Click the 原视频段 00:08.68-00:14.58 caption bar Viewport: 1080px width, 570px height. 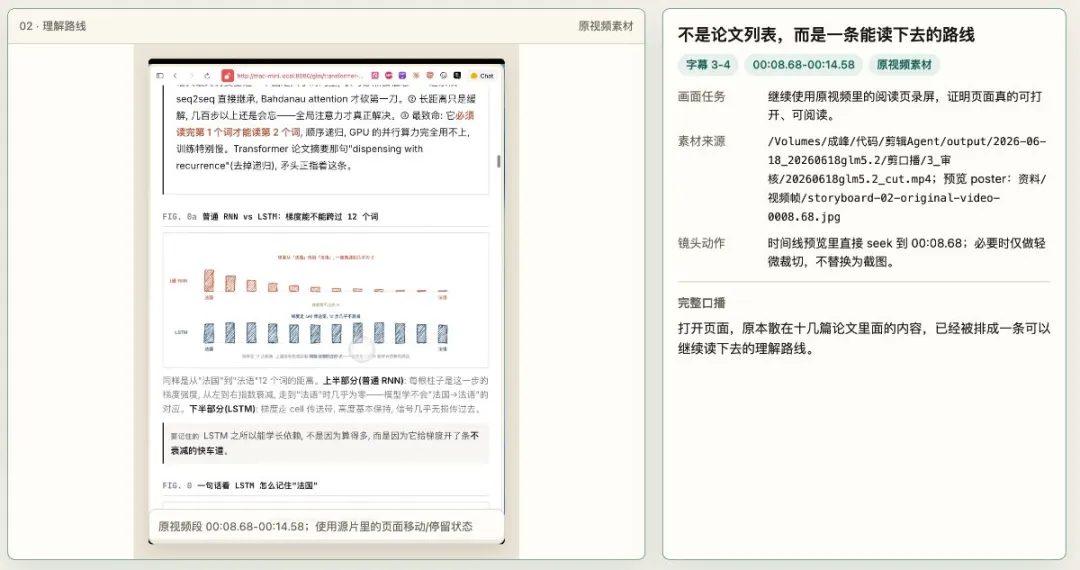(x=326, y=527)
